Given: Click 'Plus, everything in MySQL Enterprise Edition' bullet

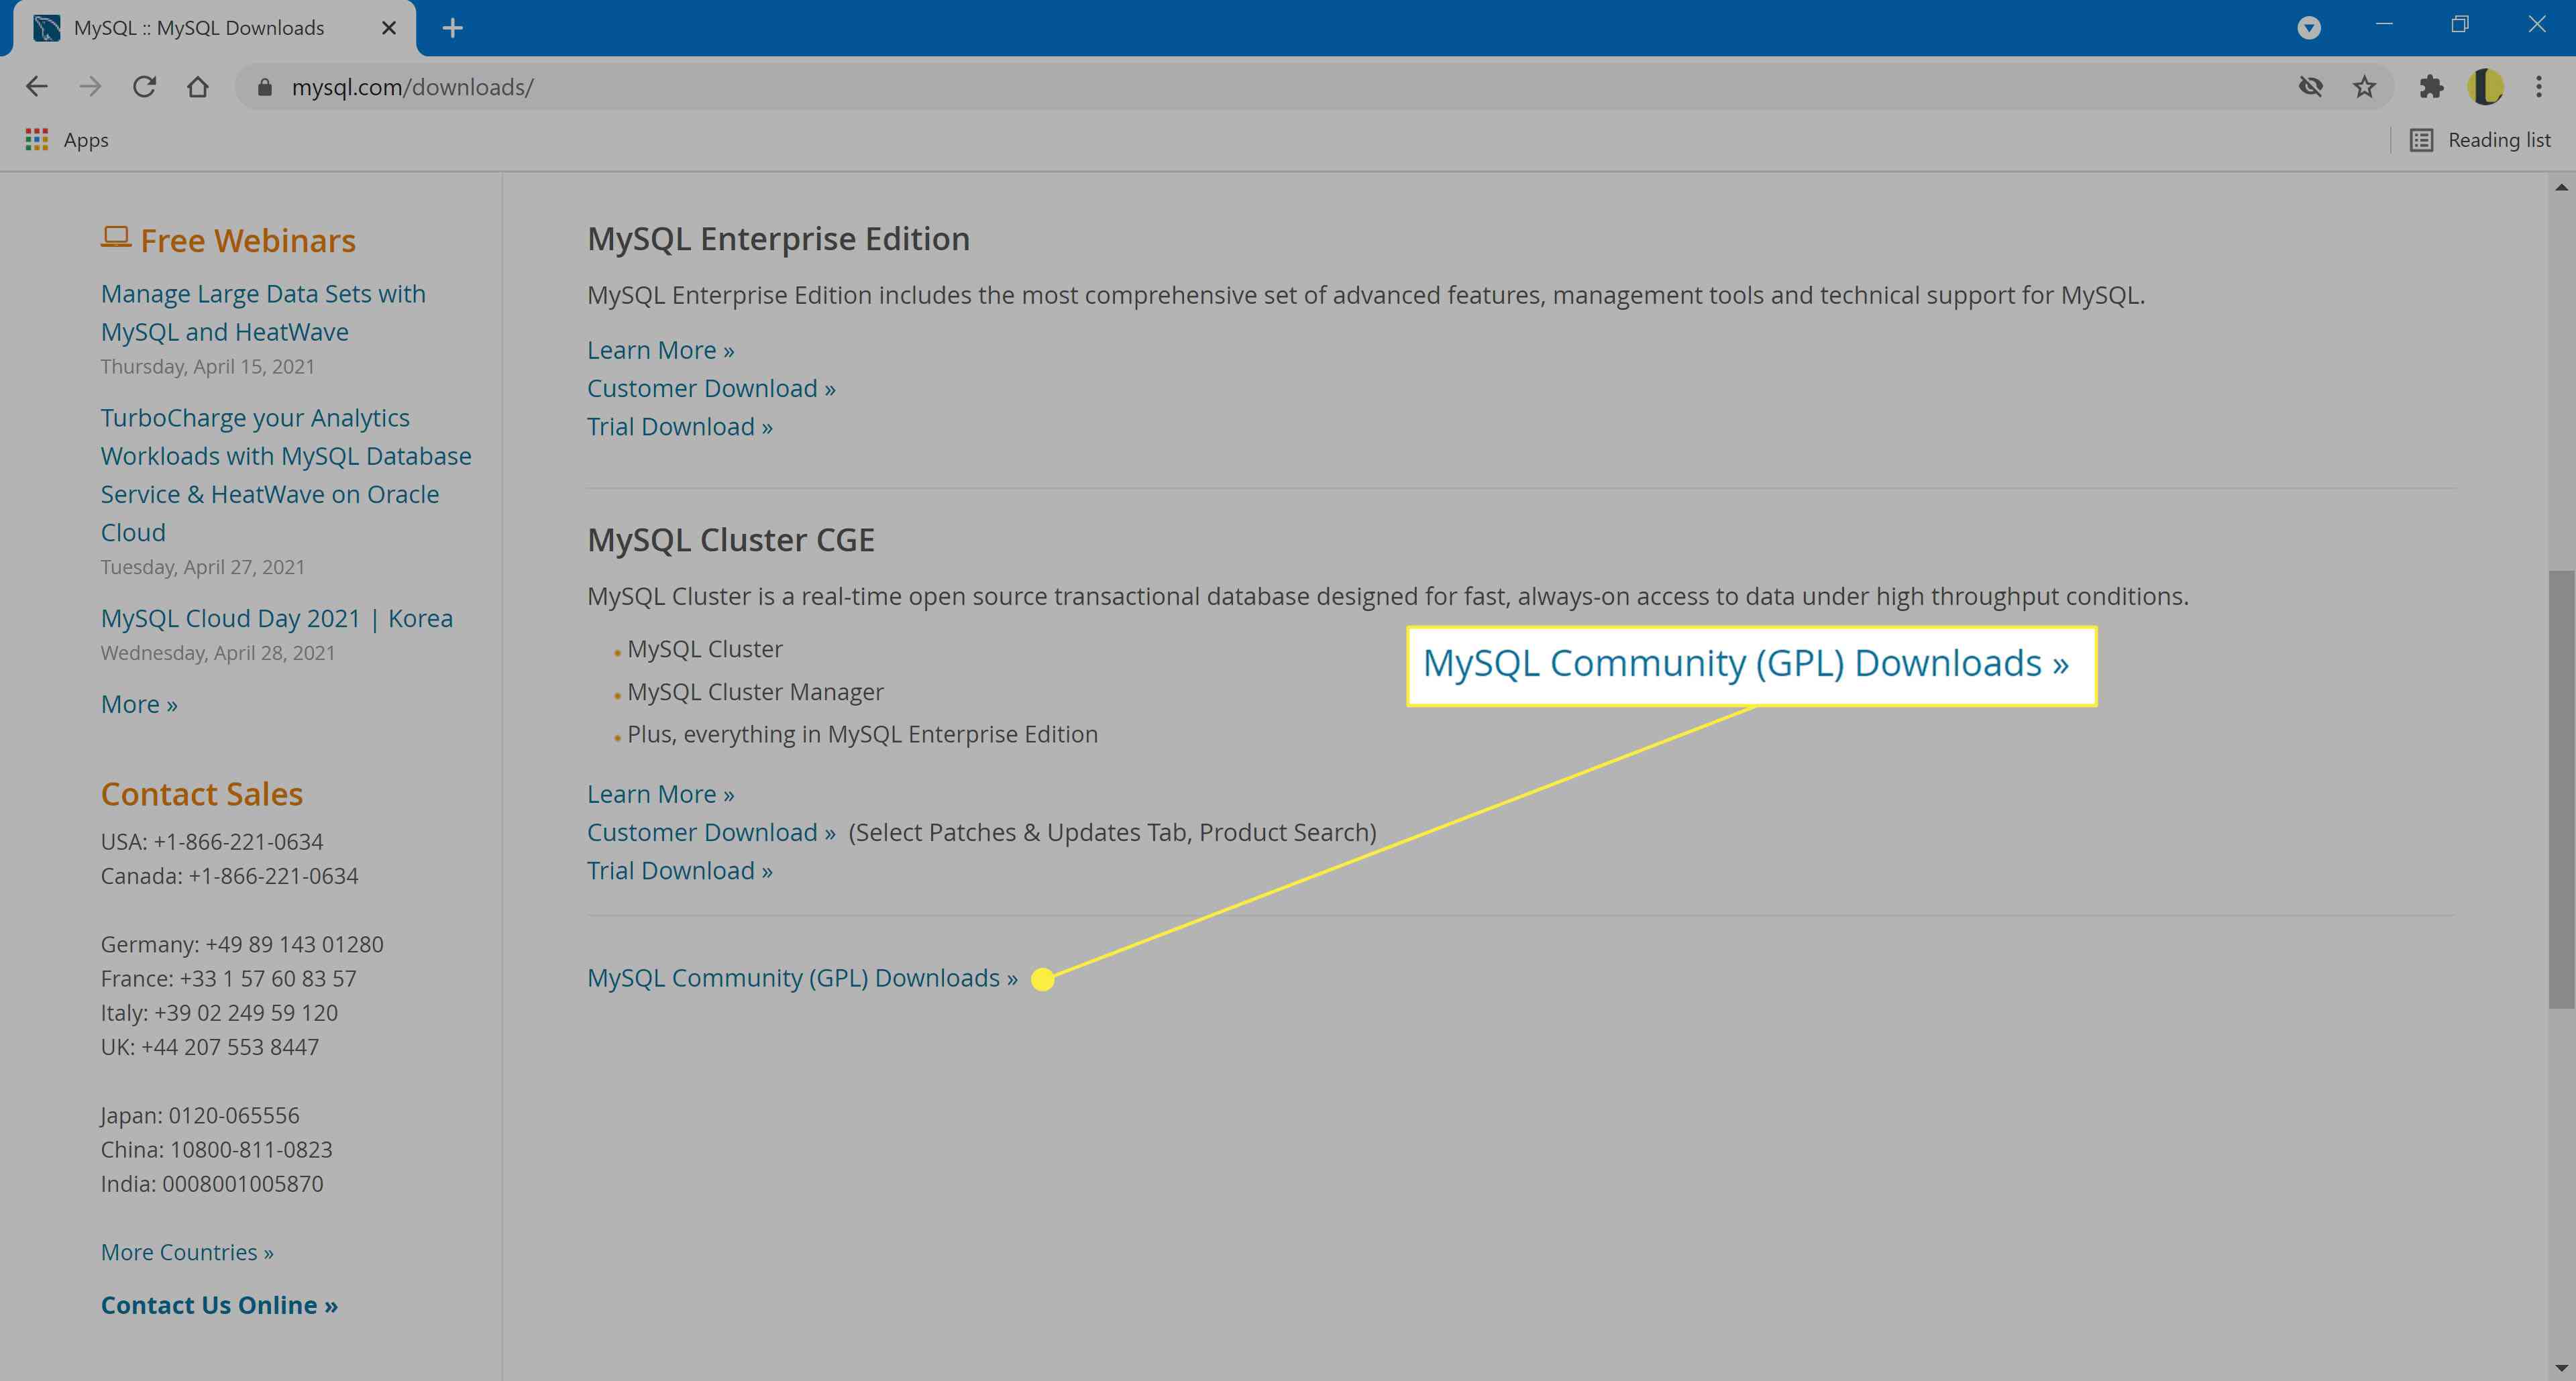Looking at the screenshot, I should (862, 734).
